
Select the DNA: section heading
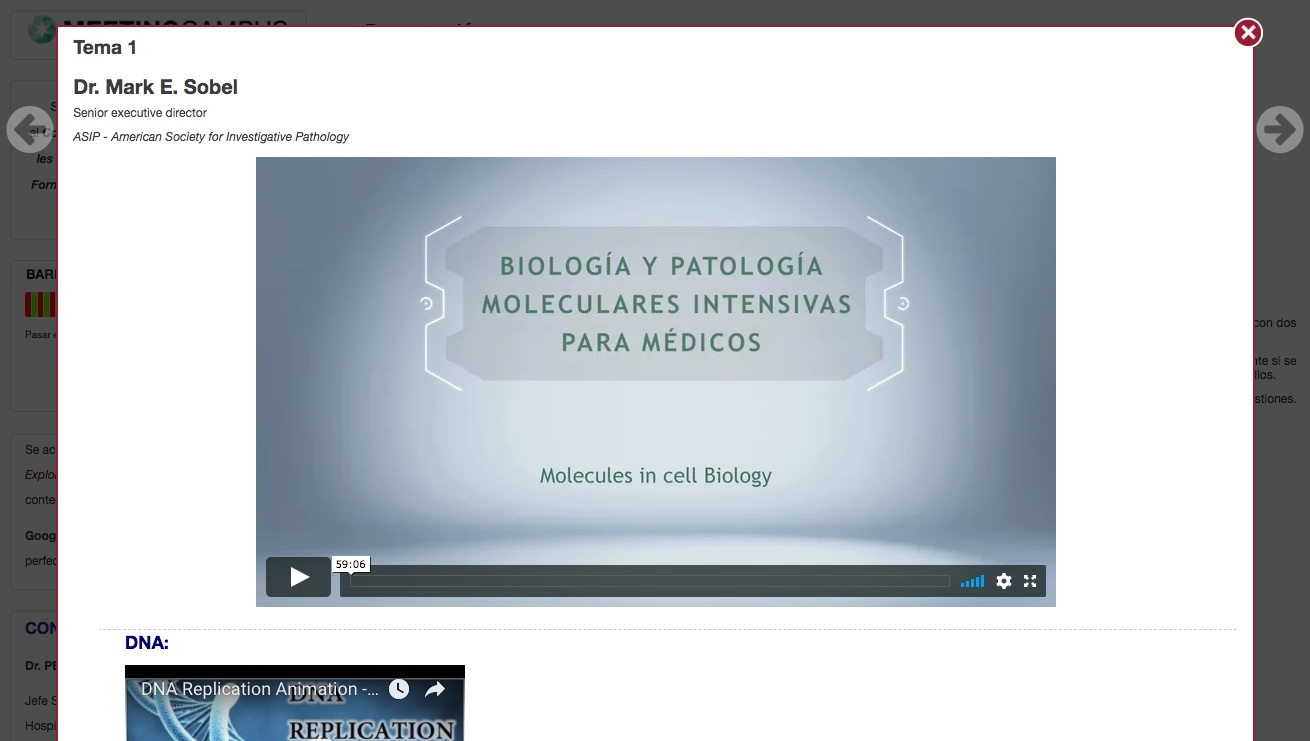147,643
